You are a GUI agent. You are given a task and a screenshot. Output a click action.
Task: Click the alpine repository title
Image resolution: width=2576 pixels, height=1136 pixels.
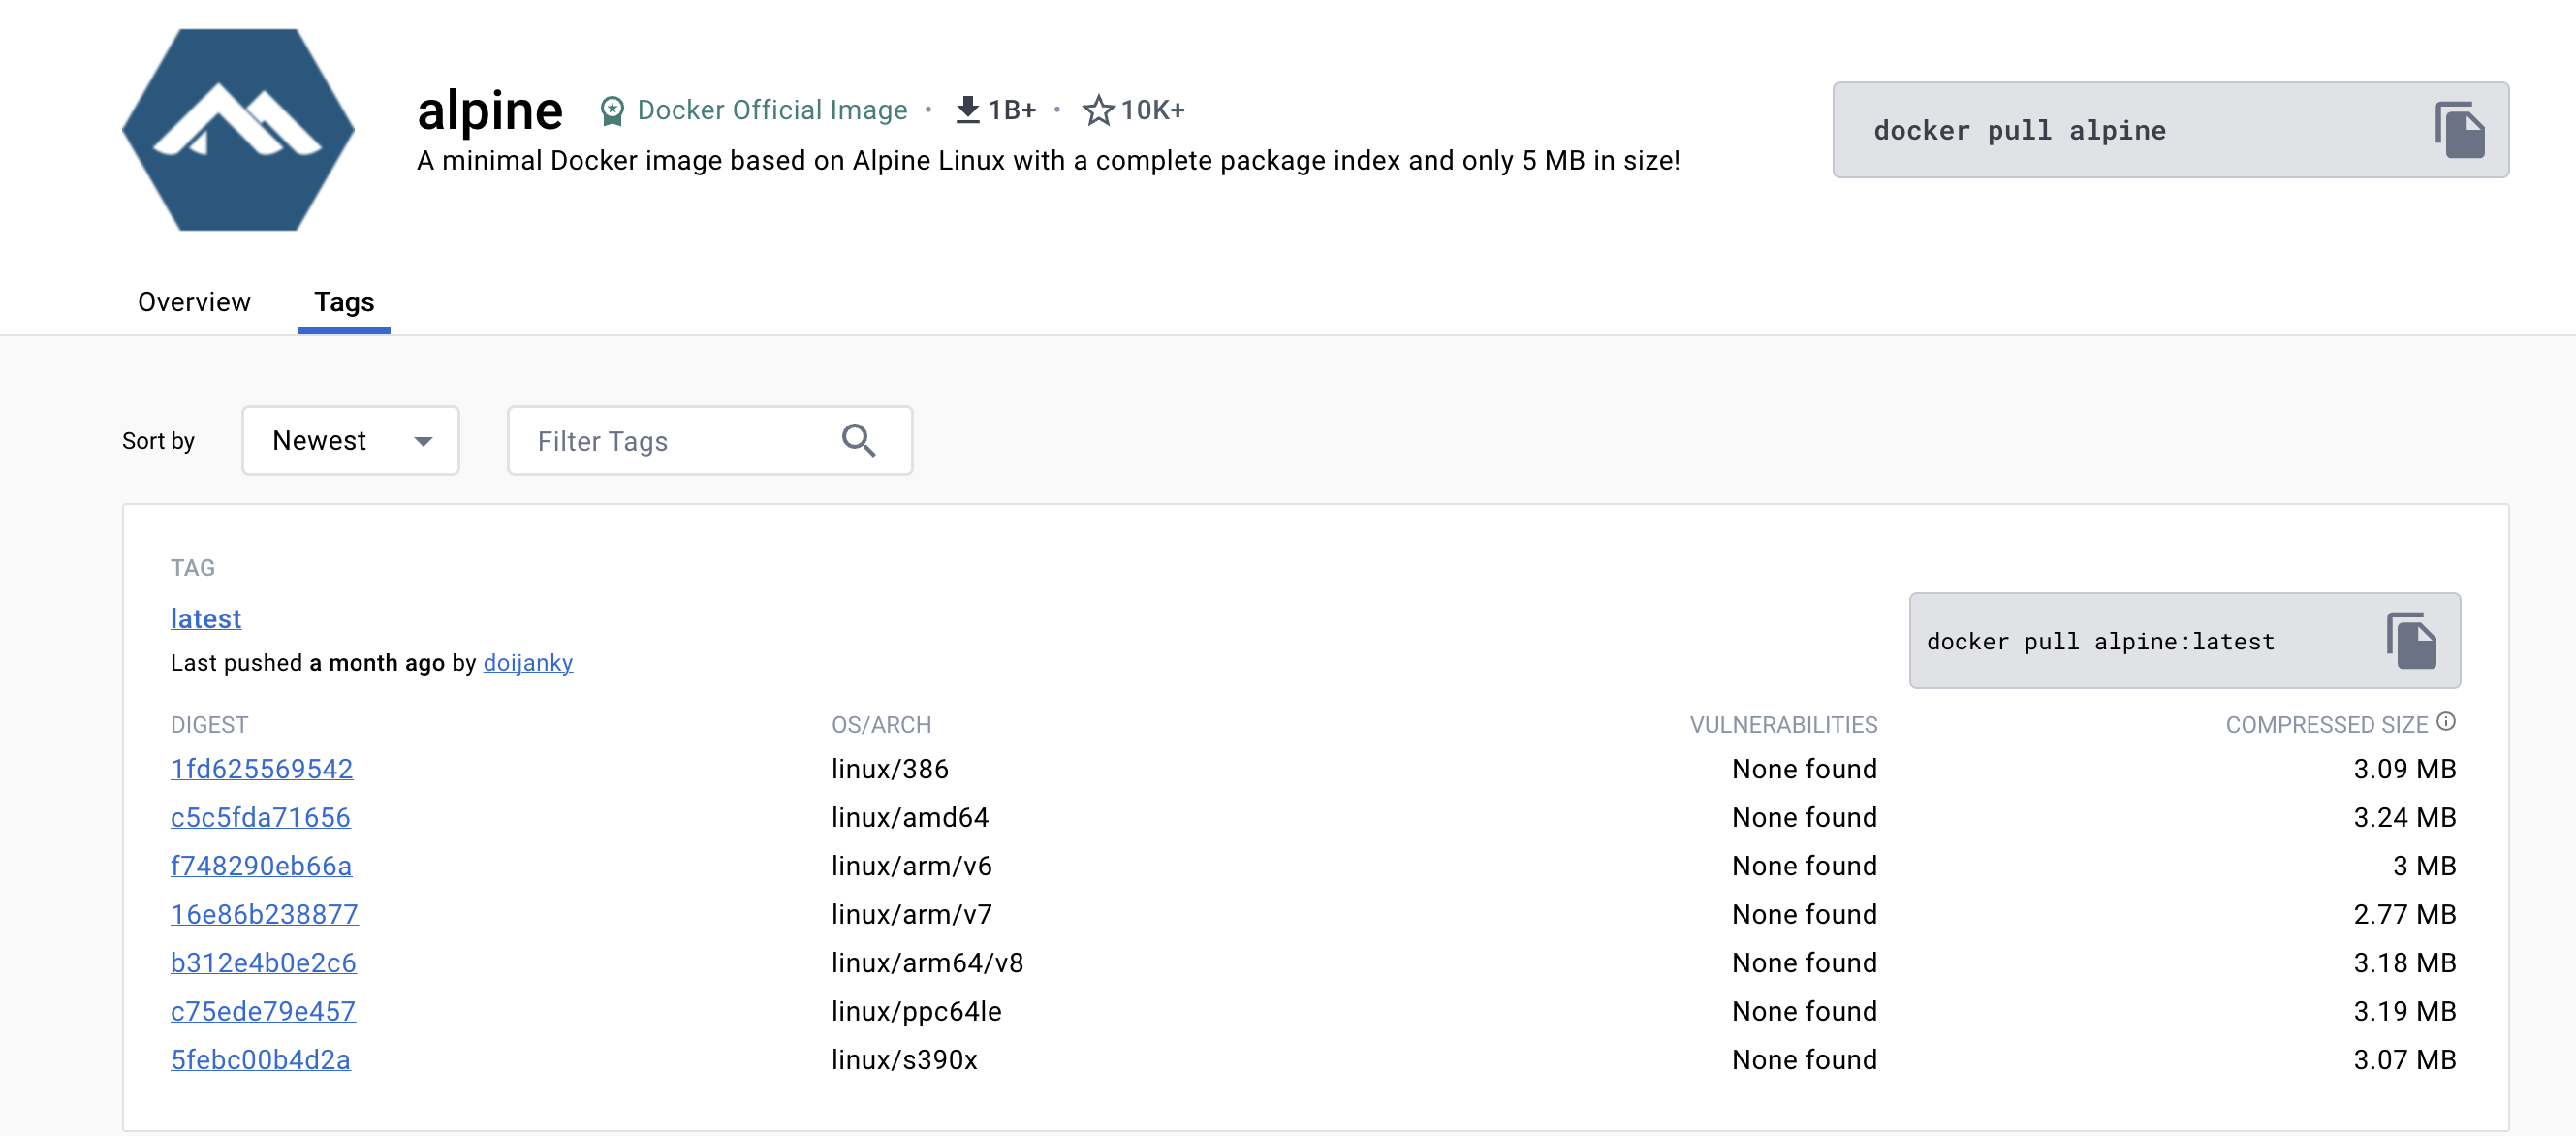(490, 110)
